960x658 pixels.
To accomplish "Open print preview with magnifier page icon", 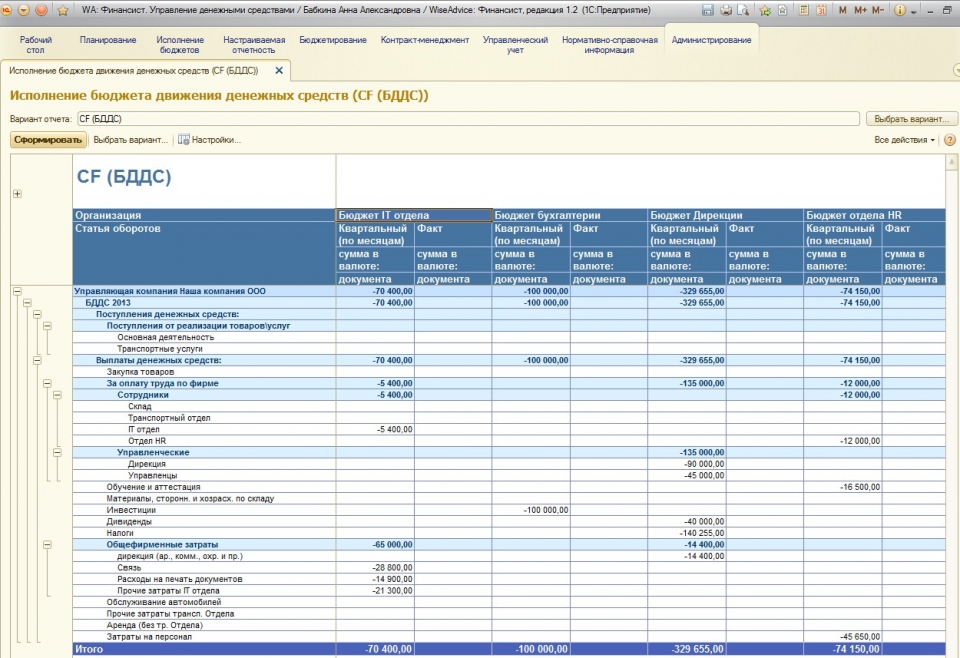I will [x=745, y=10].
